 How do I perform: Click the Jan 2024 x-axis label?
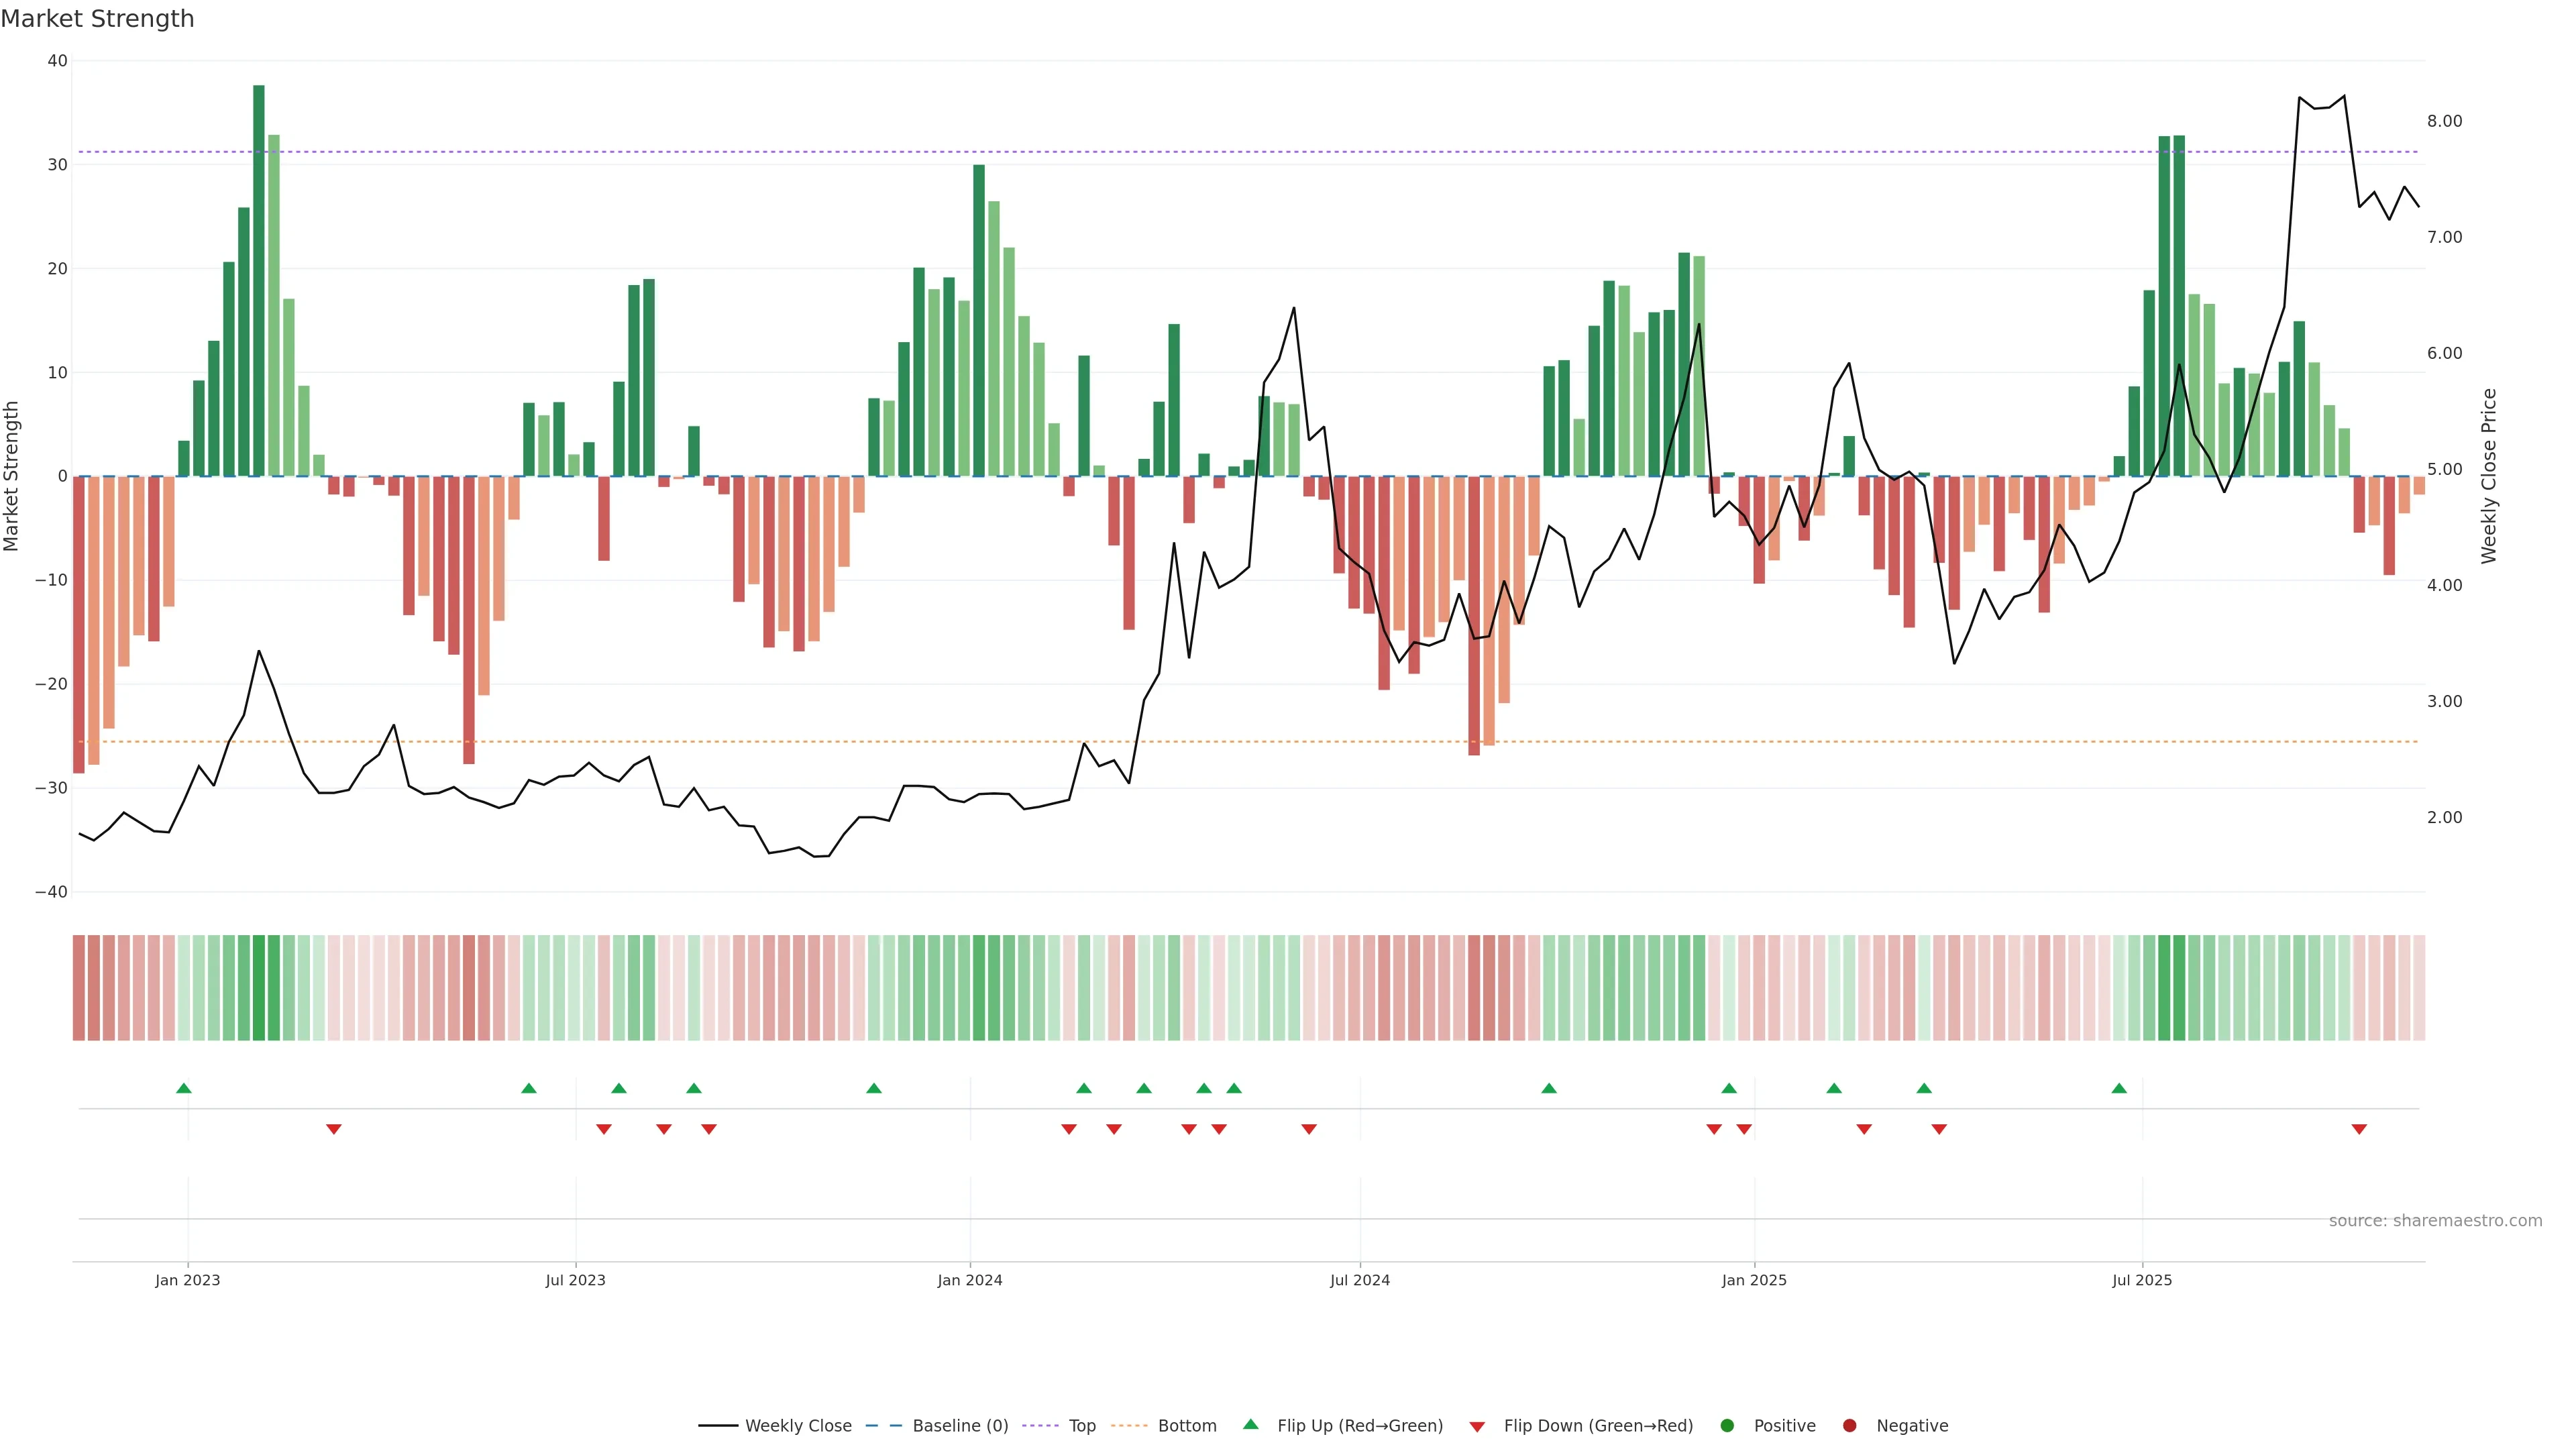click(969, 1280)
